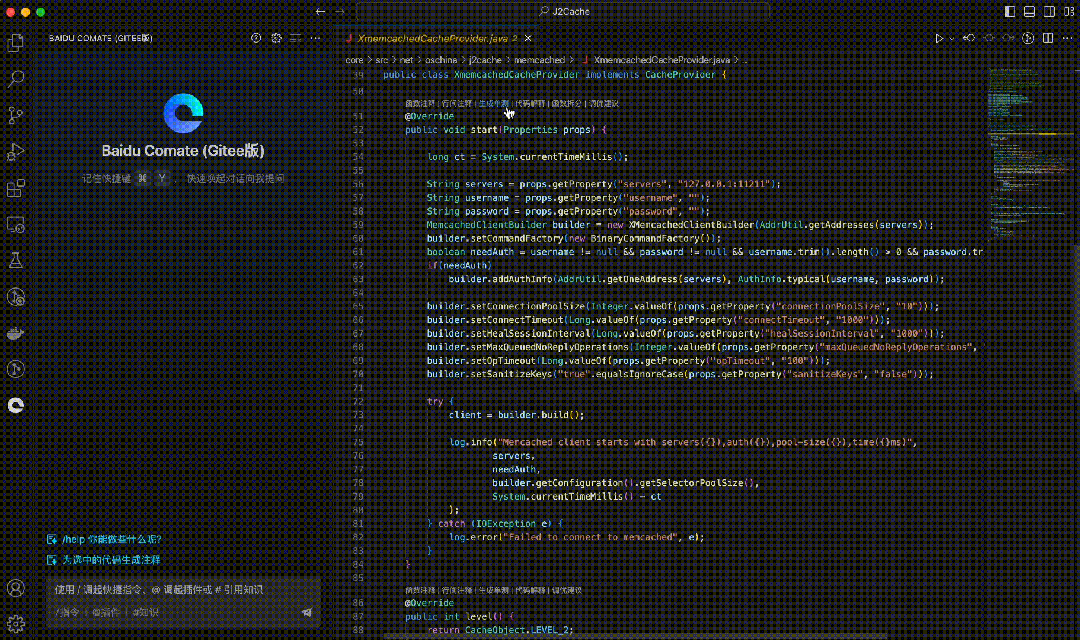Click the Comate panel list icon
The width and height of the screenshot is (1080, 640).
coord(295,39)
